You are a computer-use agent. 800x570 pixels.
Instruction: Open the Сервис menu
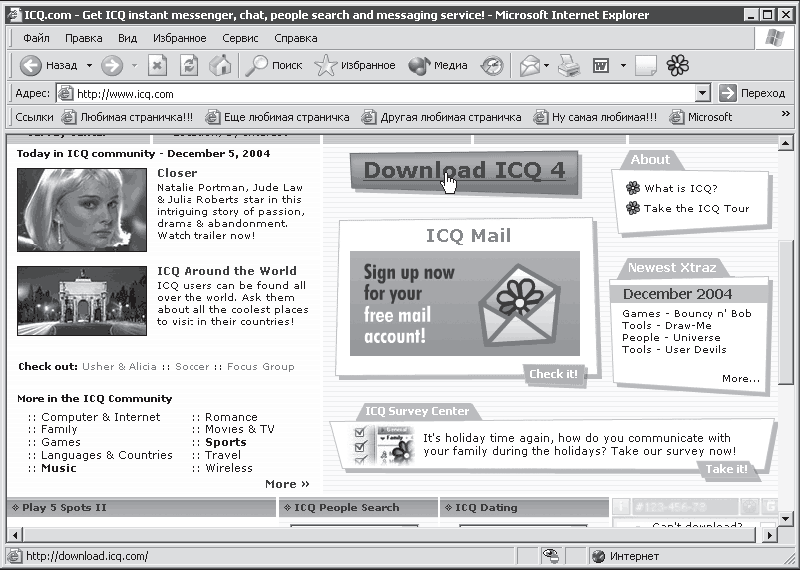point(240,38)
